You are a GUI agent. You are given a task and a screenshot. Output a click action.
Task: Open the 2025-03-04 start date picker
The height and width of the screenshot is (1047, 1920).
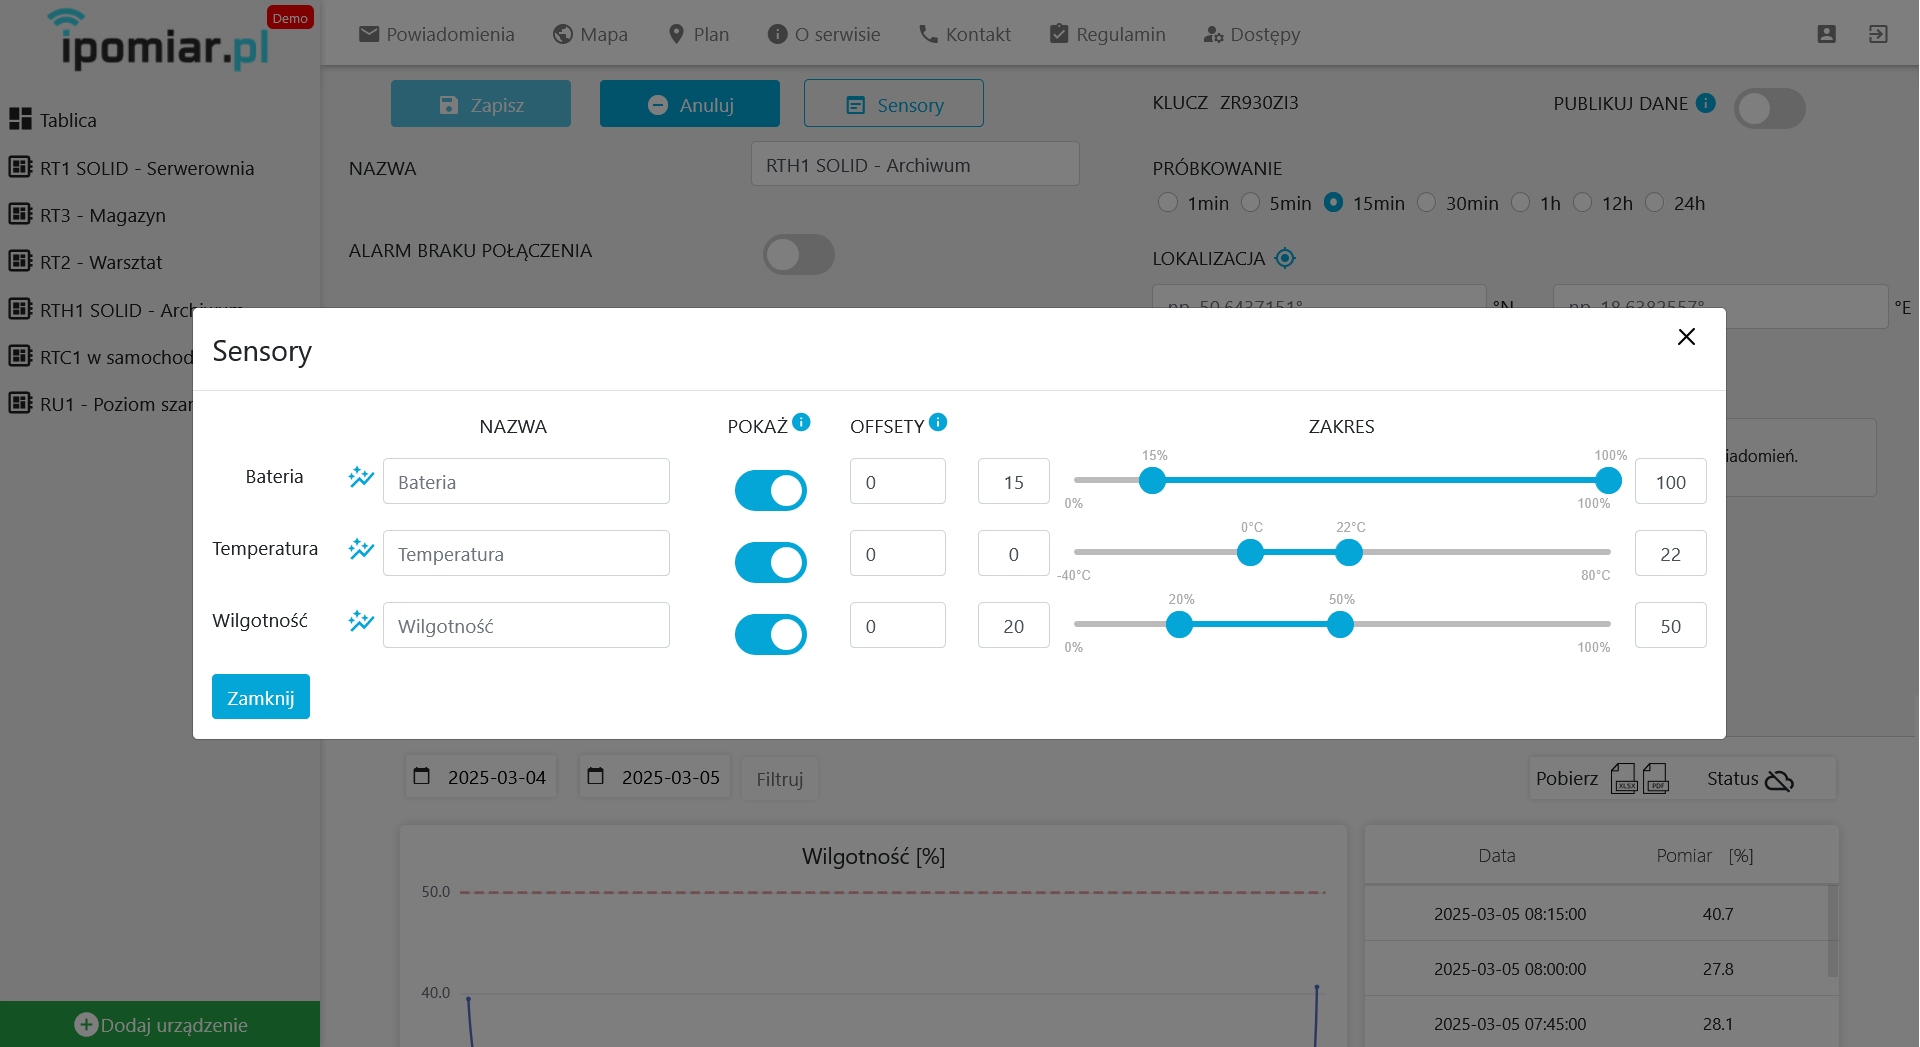[481, 777]
